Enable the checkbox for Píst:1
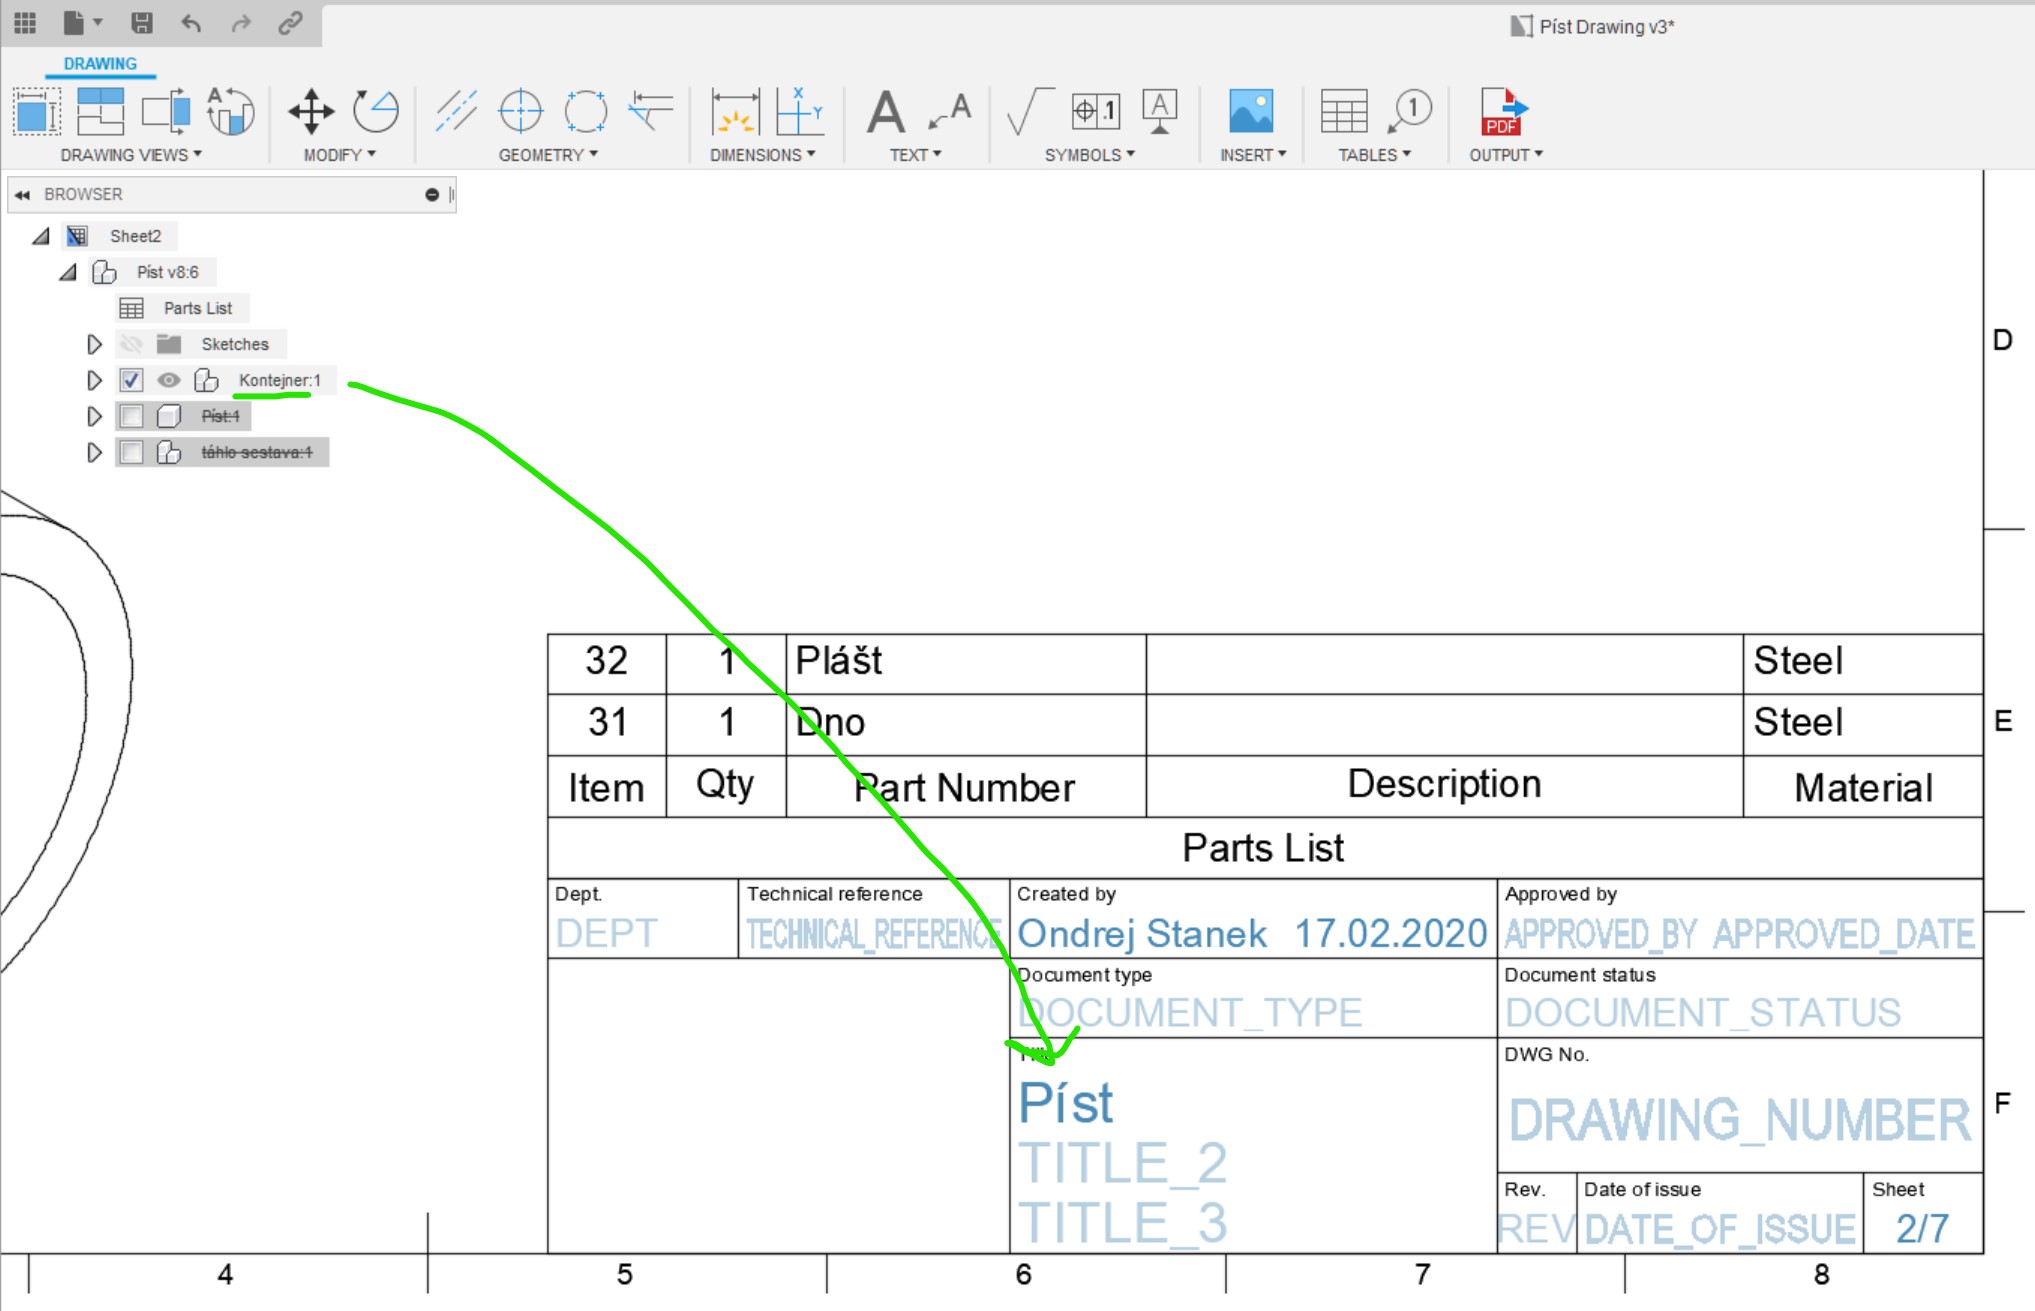The width and height of the screenshot is (2035, 1311). click(130, 417)
